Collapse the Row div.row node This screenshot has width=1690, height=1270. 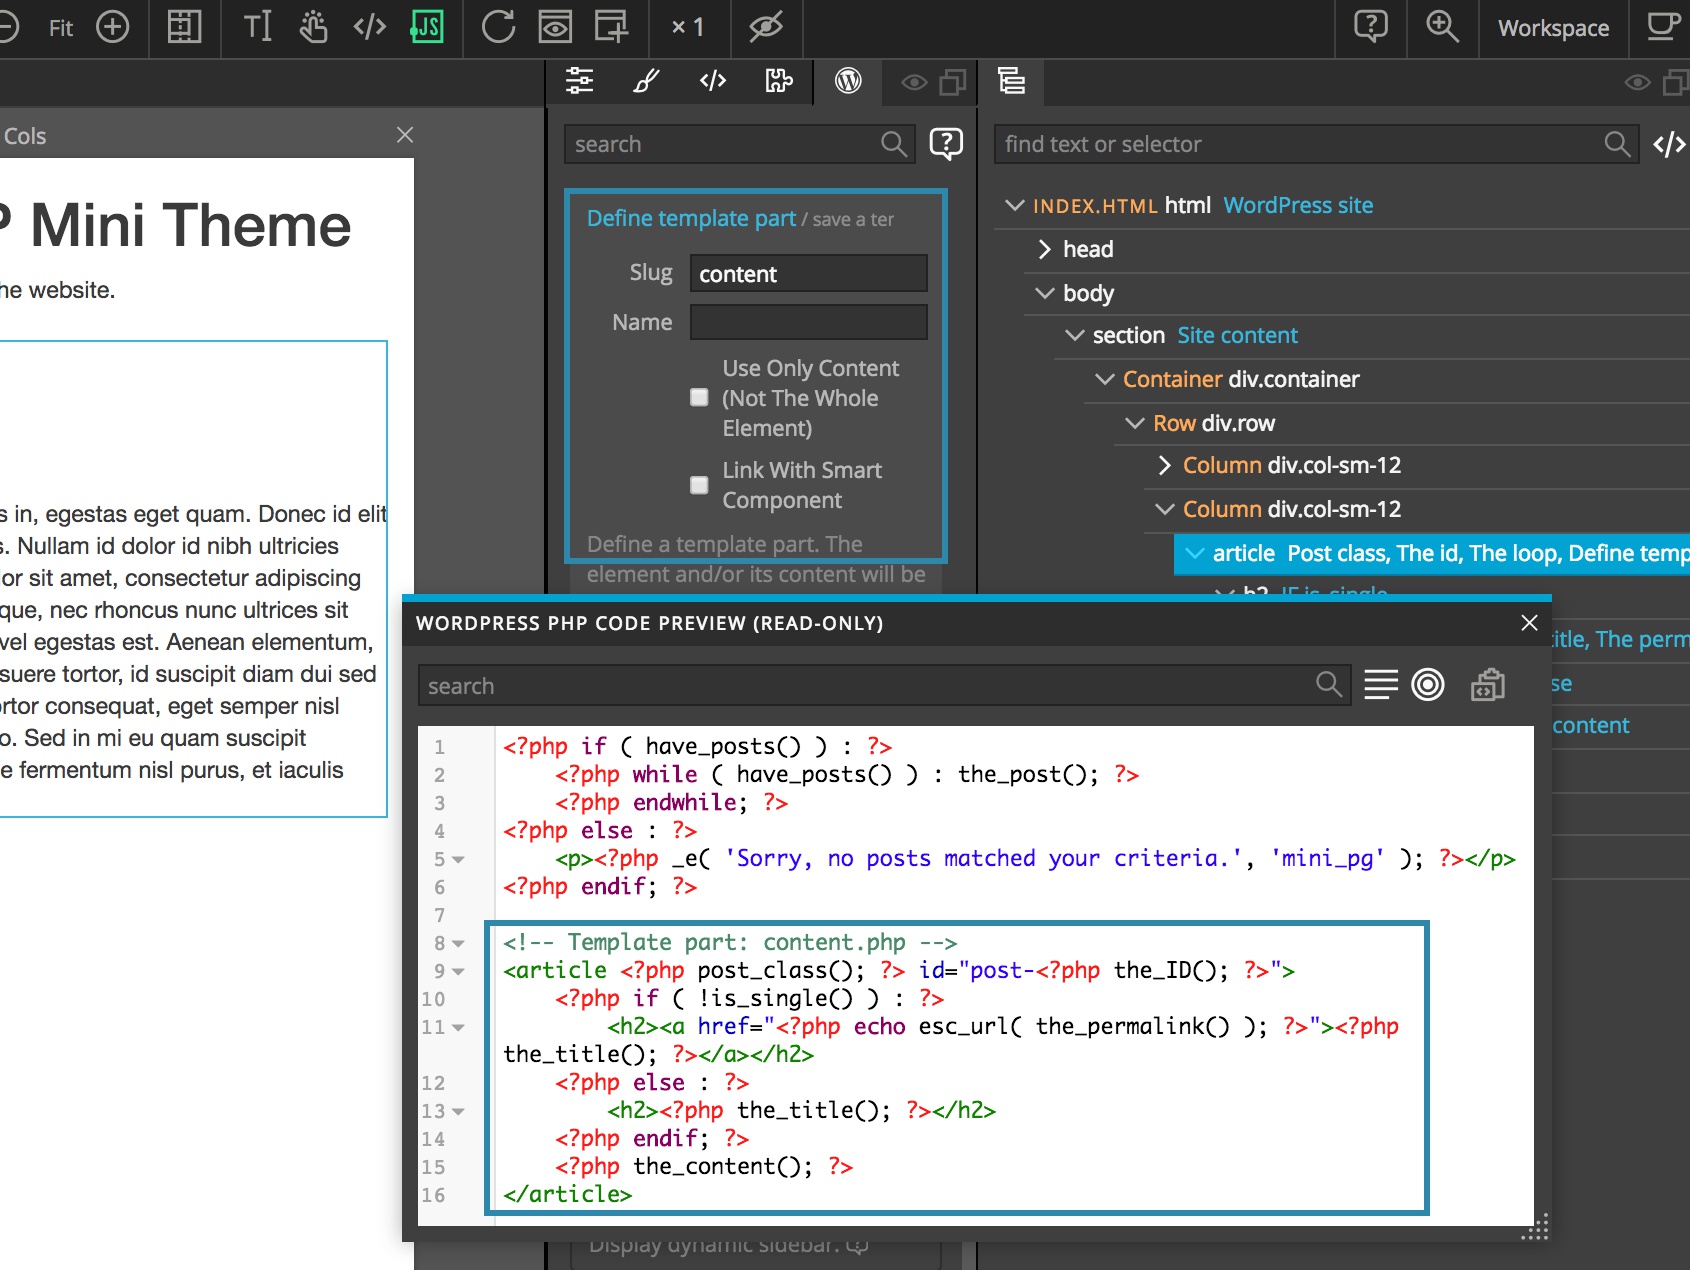[x=1134, y=423]
